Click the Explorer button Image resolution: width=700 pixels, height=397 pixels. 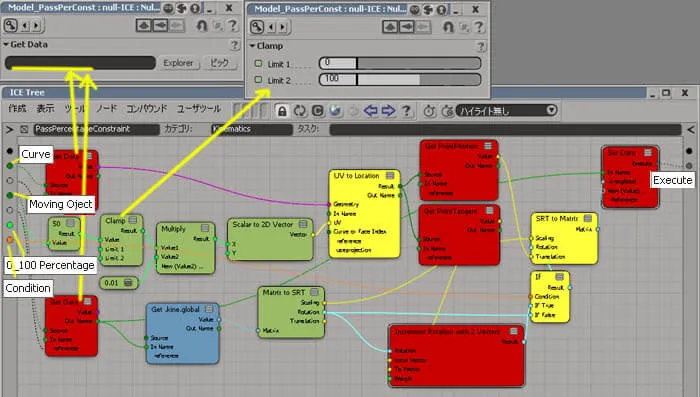[178, 63]
